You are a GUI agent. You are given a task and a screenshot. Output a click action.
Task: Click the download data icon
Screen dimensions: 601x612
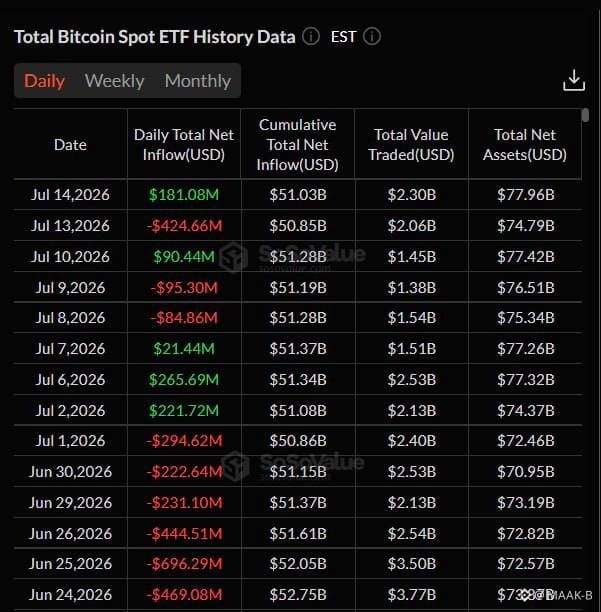(x=574, y=80)
